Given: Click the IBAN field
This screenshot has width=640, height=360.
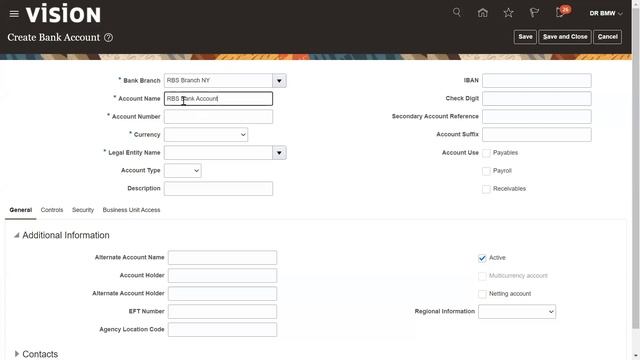Looking at the screenshot, I should pos(537,80).
